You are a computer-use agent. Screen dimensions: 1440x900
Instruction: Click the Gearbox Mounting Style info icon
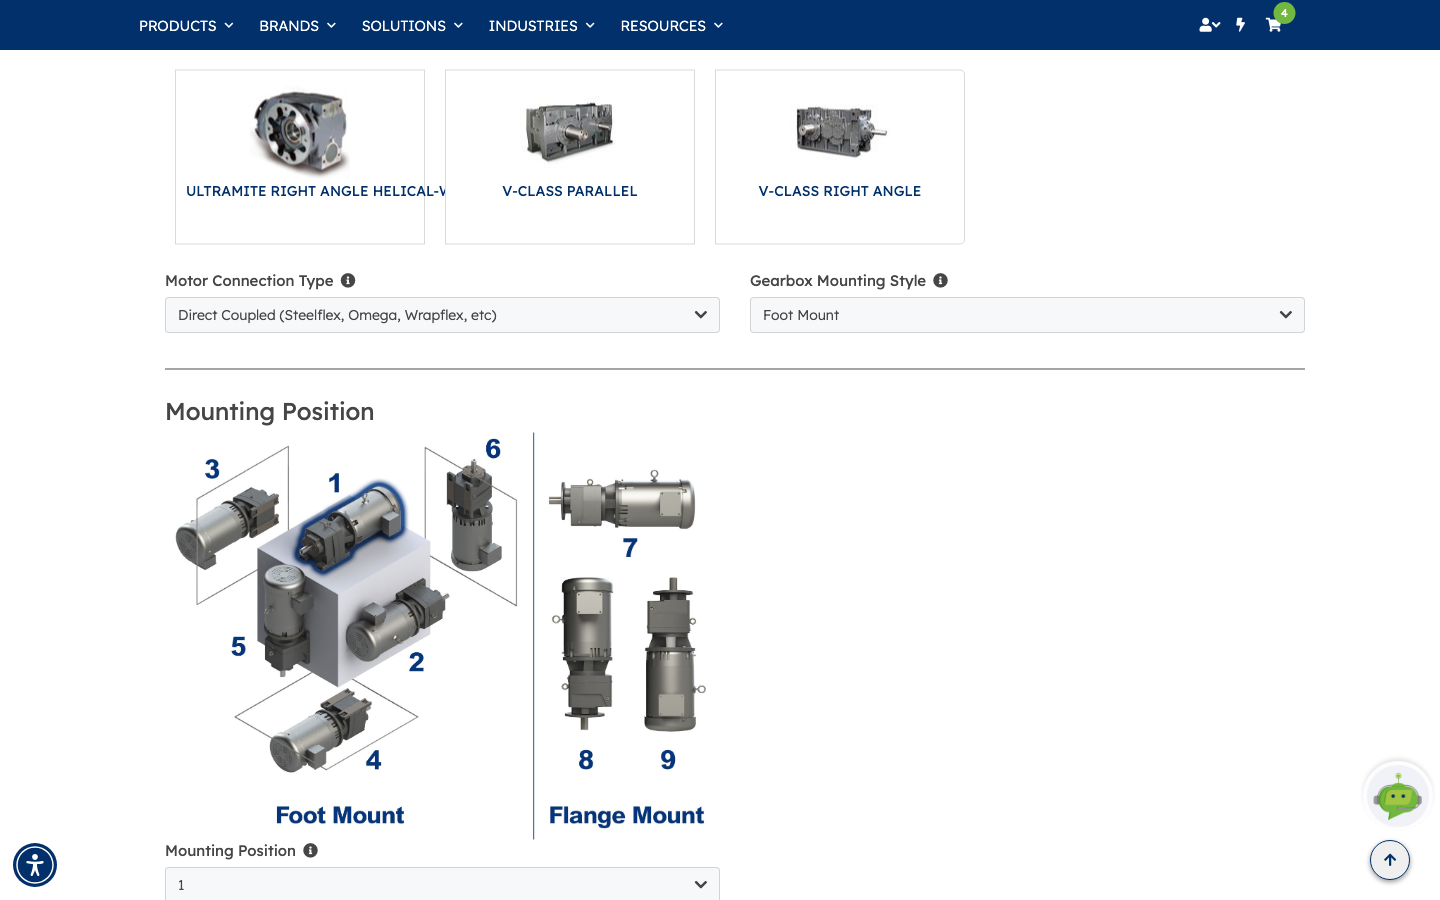click(x=940, y=281)
